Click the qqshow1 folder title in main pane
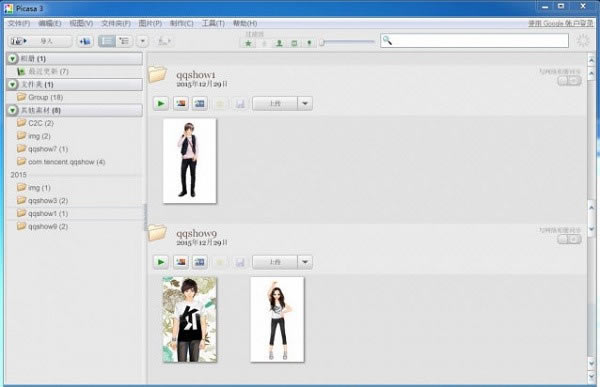 196,75
